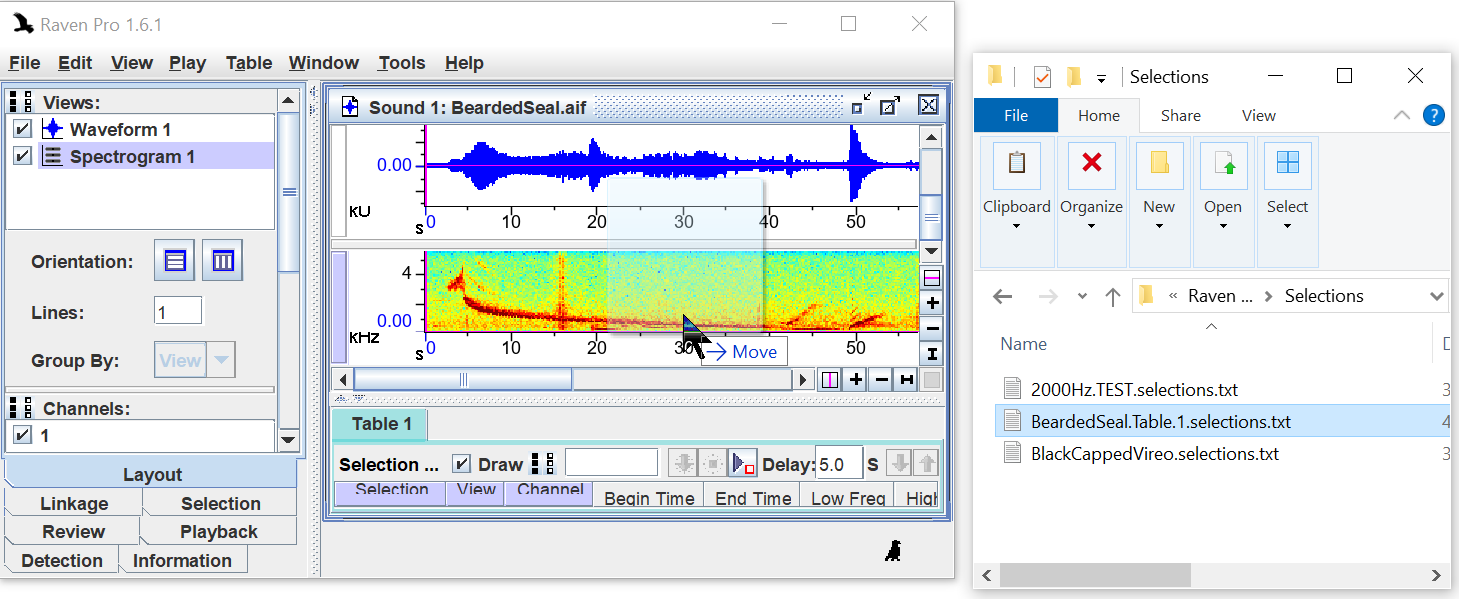Screen dimensions: 1459x599
Task: Center the horizontal position marker
Action: [831, 380]
